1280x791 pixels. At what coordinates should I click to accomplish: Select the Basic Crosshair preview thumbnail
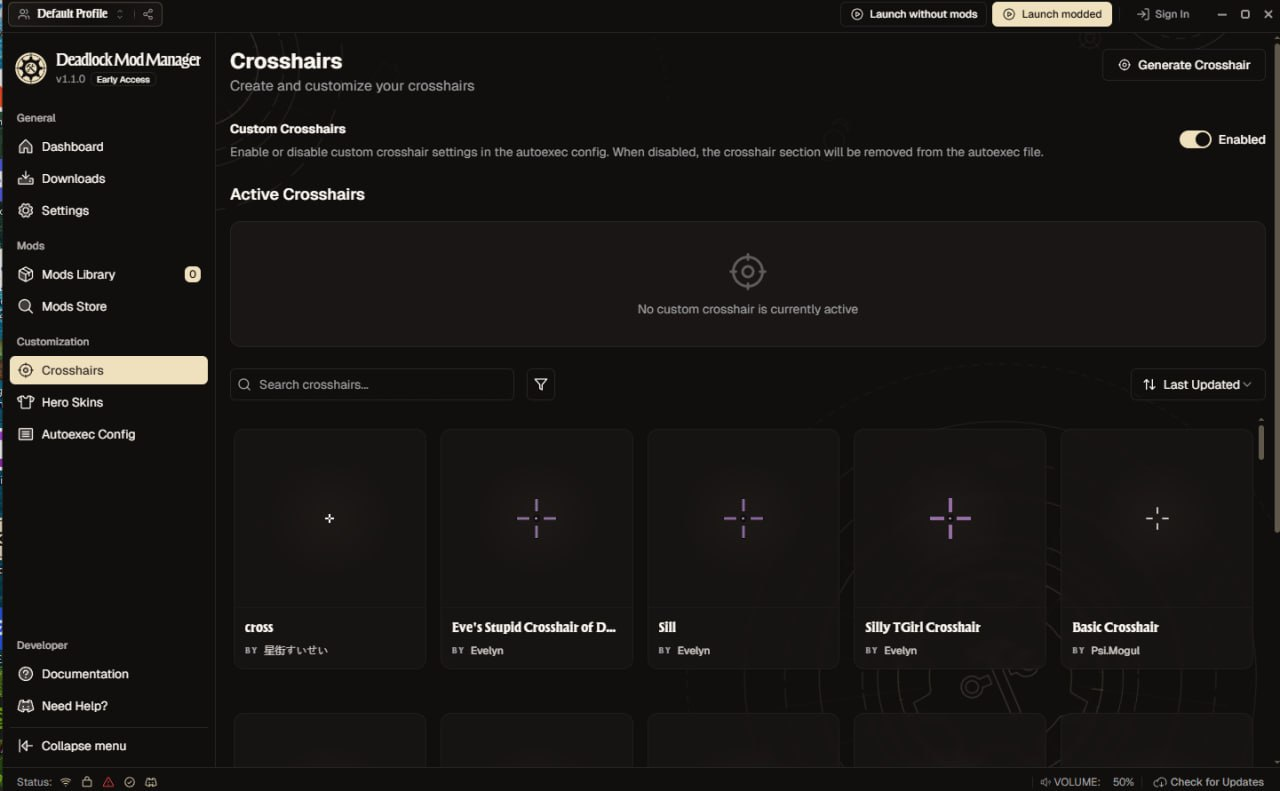(x=1157, y=518)
